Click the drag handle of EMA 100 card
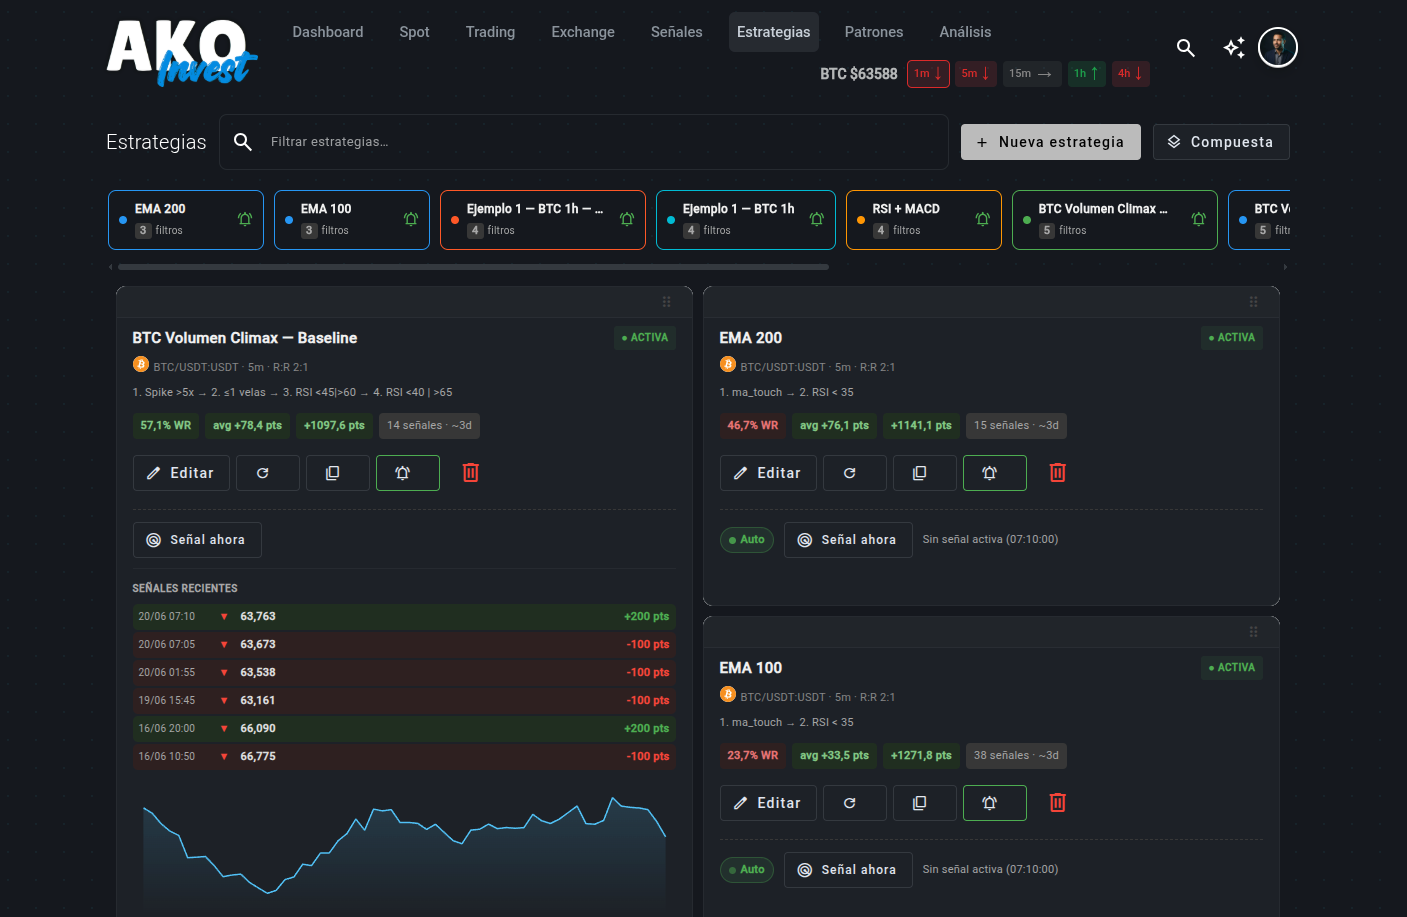 coord(1254,632)
